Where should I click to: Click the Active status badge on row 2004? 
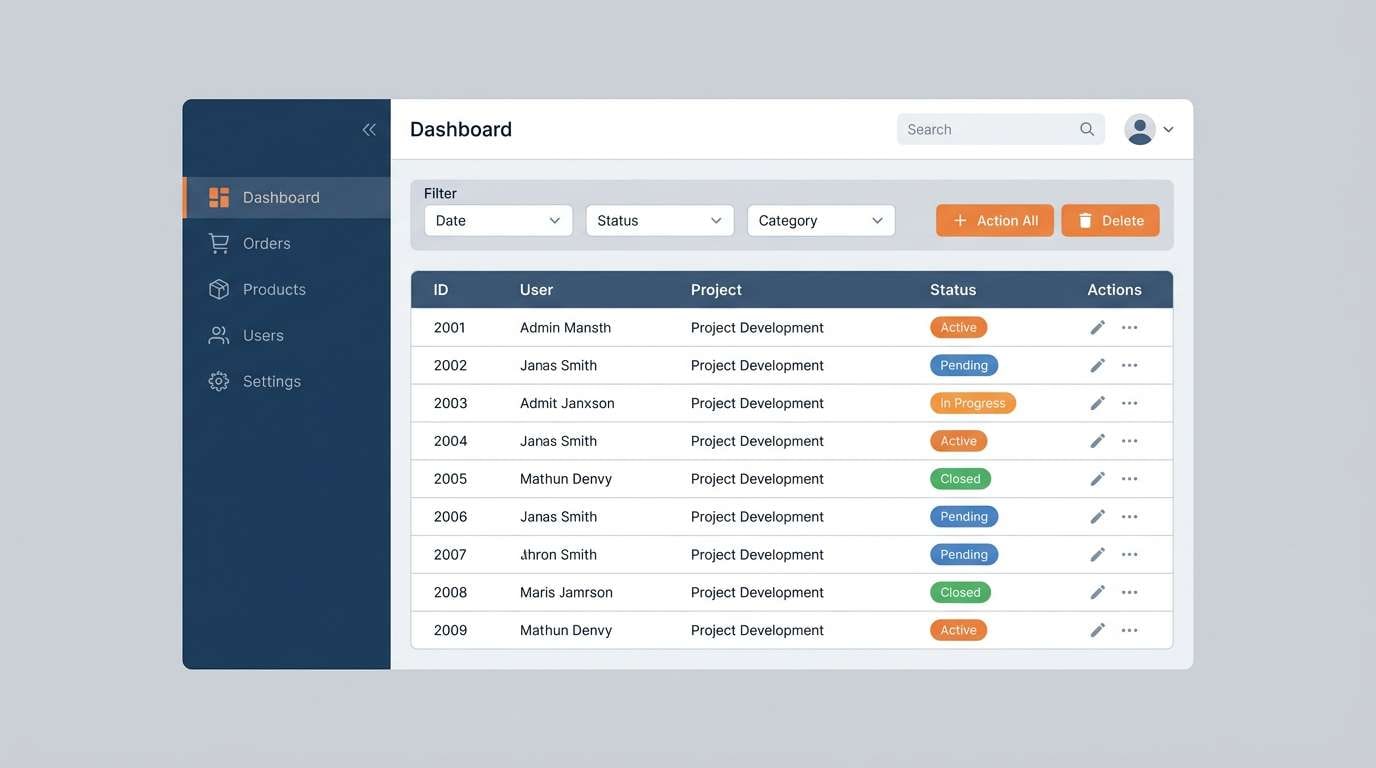[958, 439]
